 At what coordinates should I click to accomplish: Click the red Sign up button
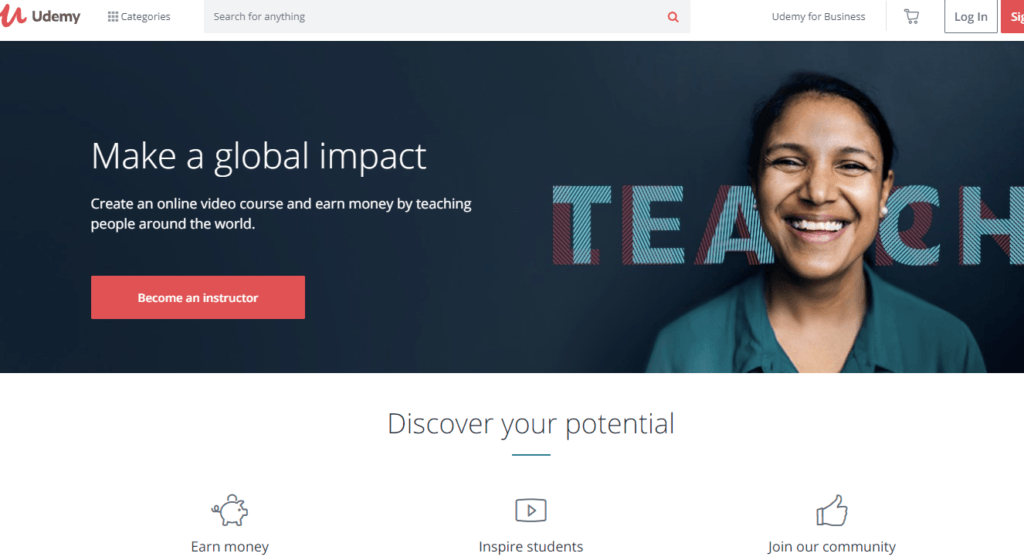tap(1013, 16)
